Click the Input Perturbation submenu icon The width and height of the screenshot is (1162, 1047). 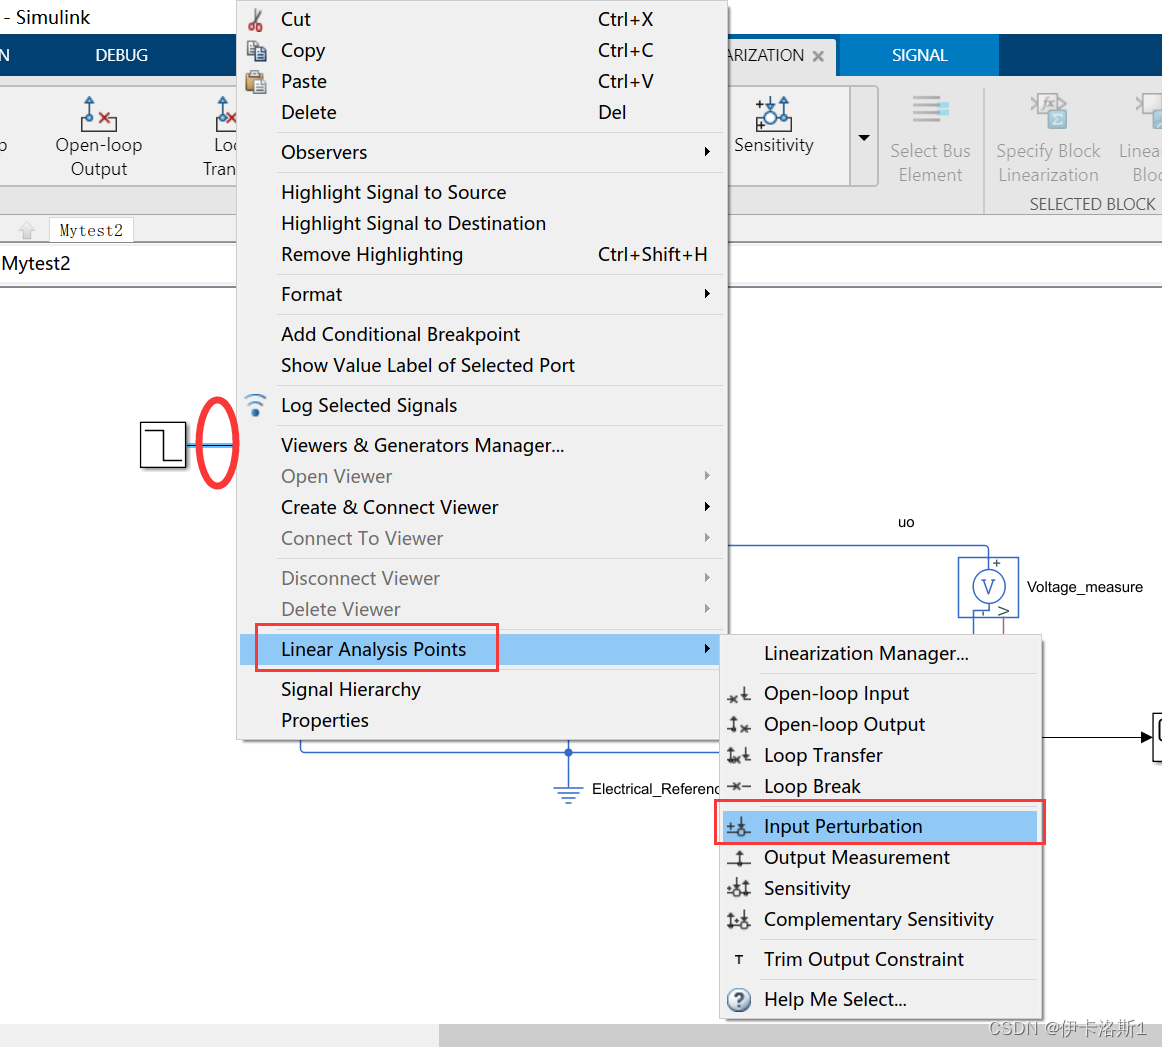739,827
